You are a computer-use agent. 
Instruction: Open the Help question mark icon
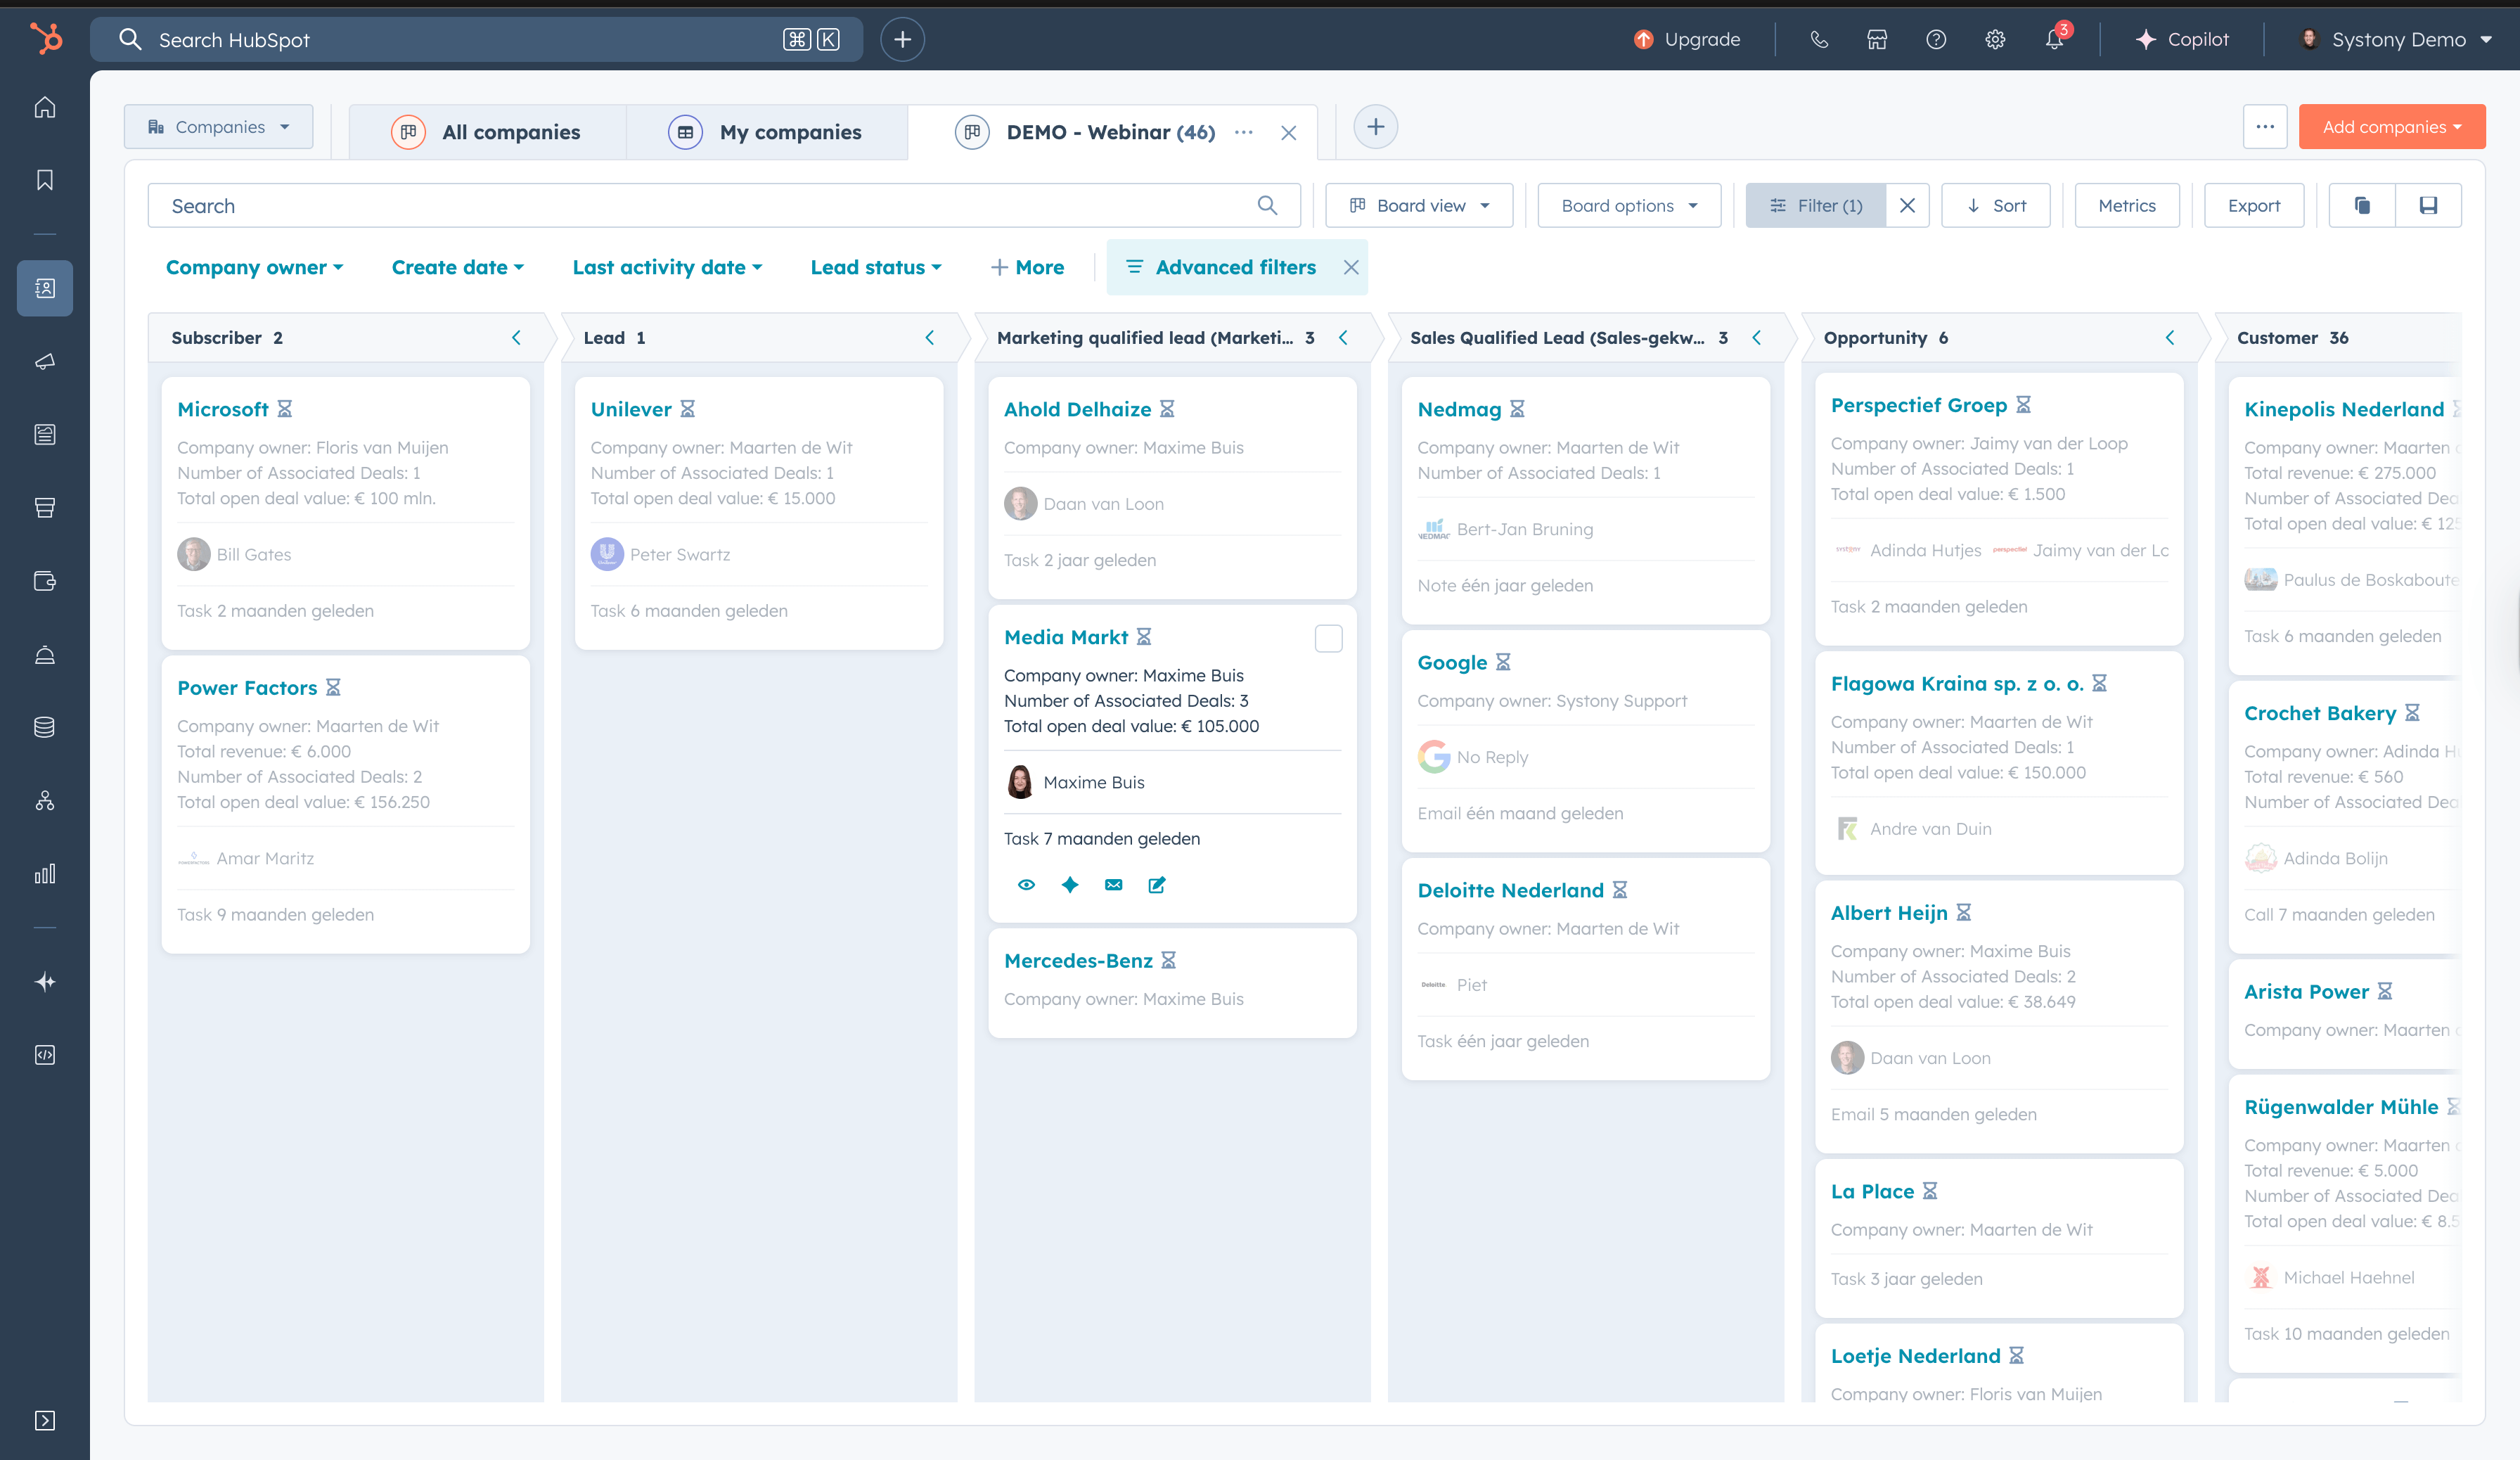click(1936, 39)
